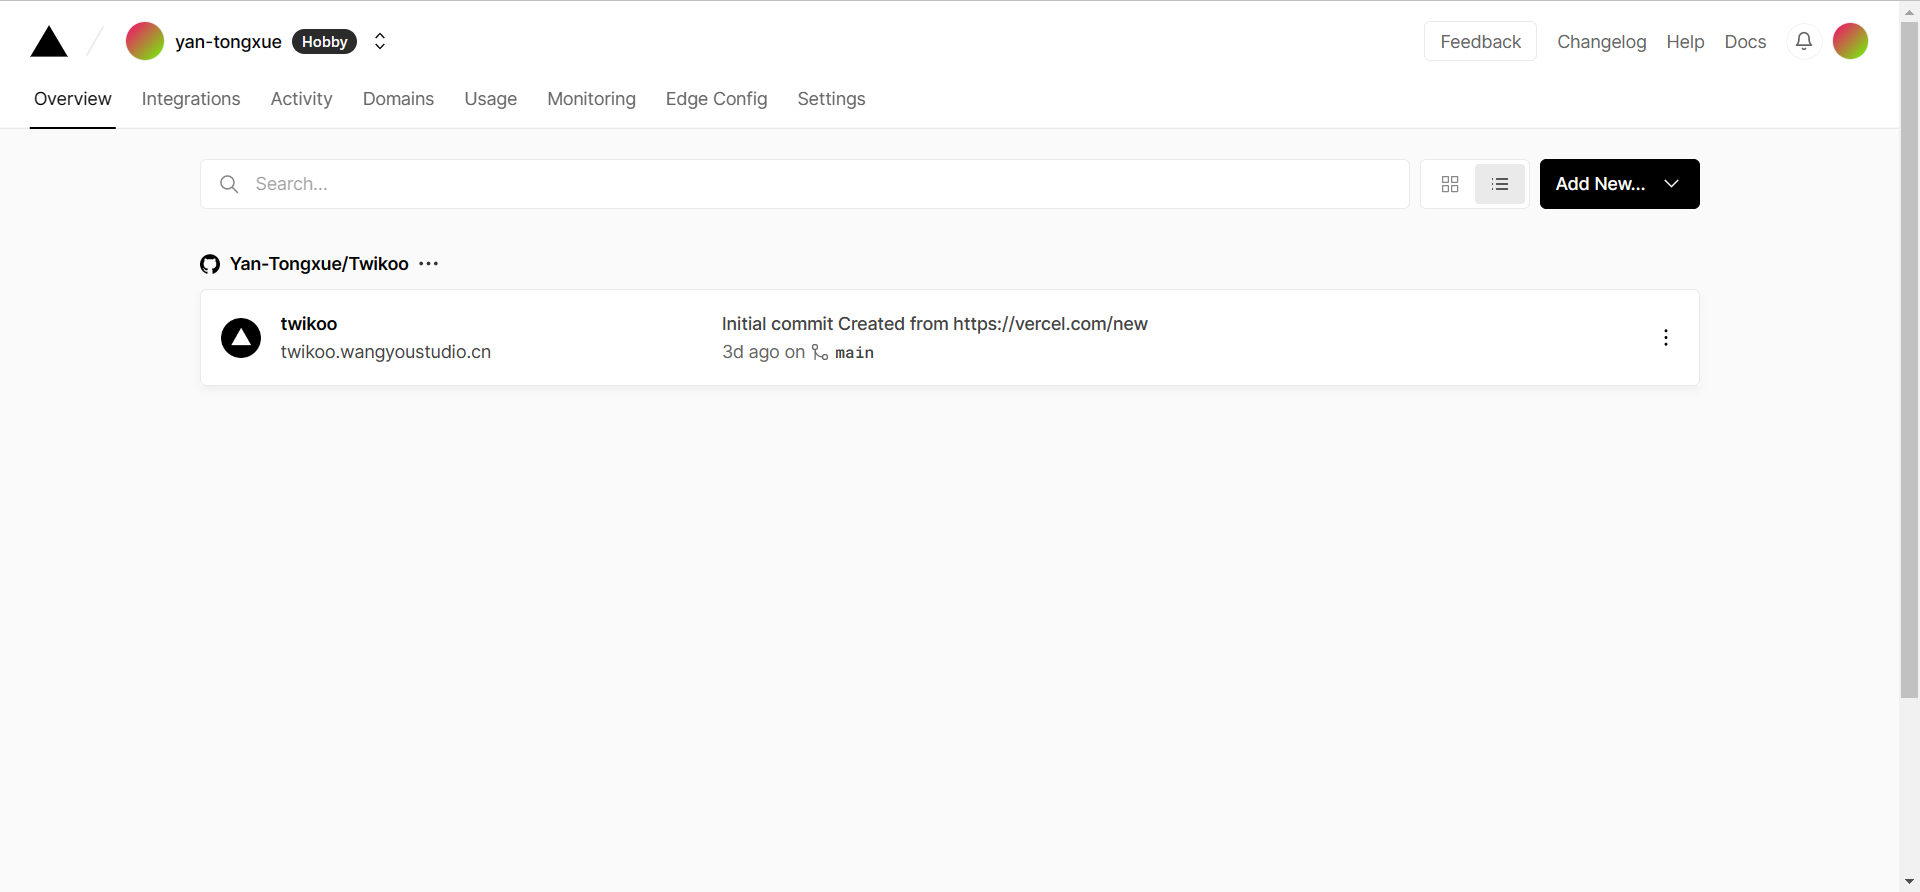Open the twikoo project name
Screen dimensions: 1920x892
point(309,324)
